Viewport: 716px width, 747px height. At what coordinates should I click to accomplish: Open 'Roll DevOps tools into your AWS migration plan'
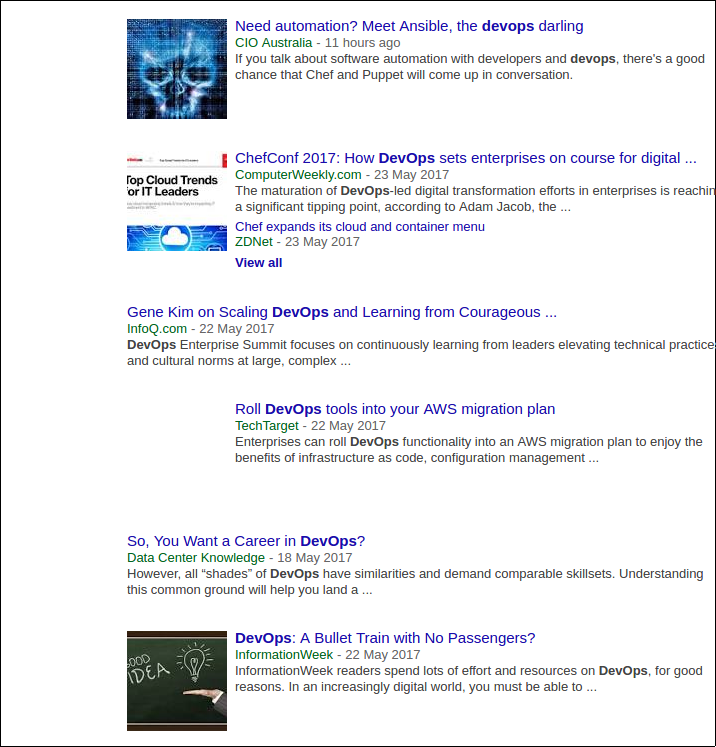tap(395, 409)
